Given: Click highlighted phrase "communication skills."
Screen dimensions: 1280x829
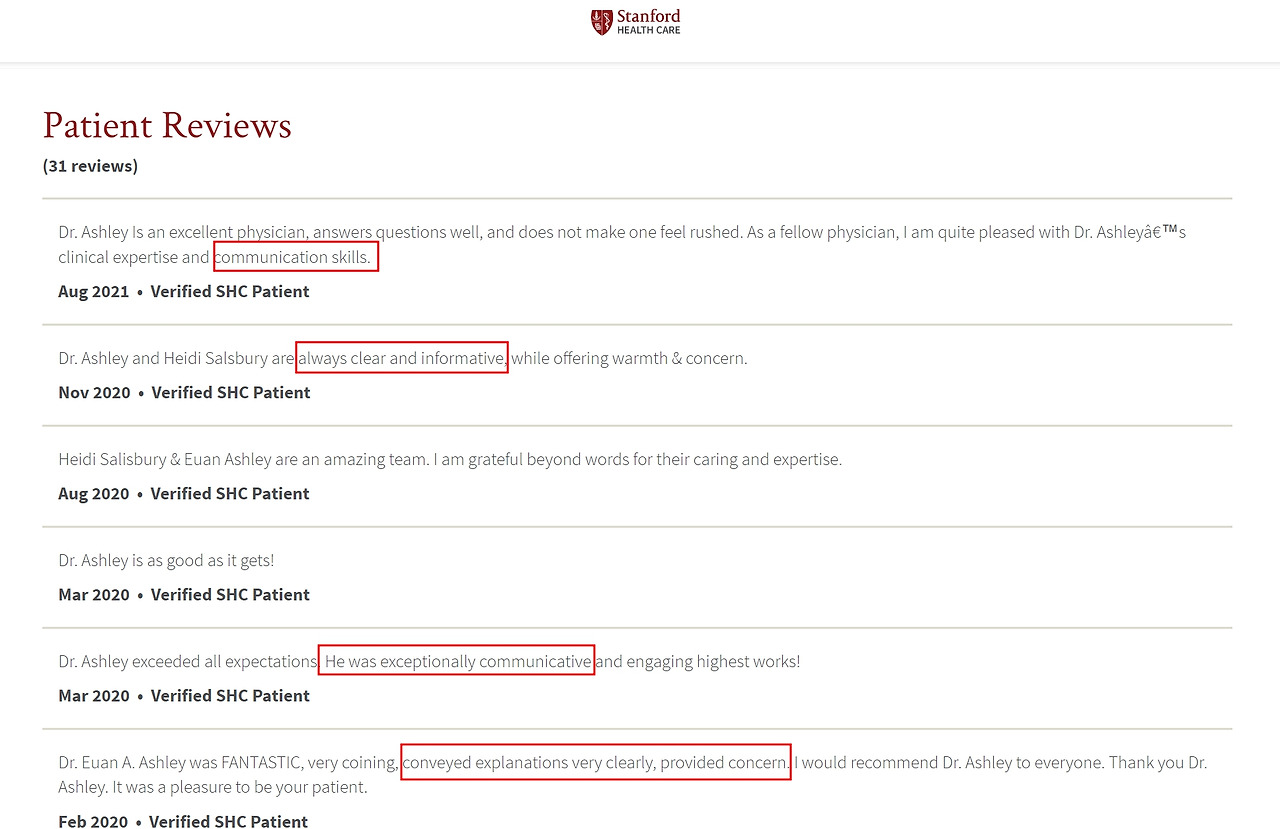Looking at the screenshot, I should click(296, 257).
